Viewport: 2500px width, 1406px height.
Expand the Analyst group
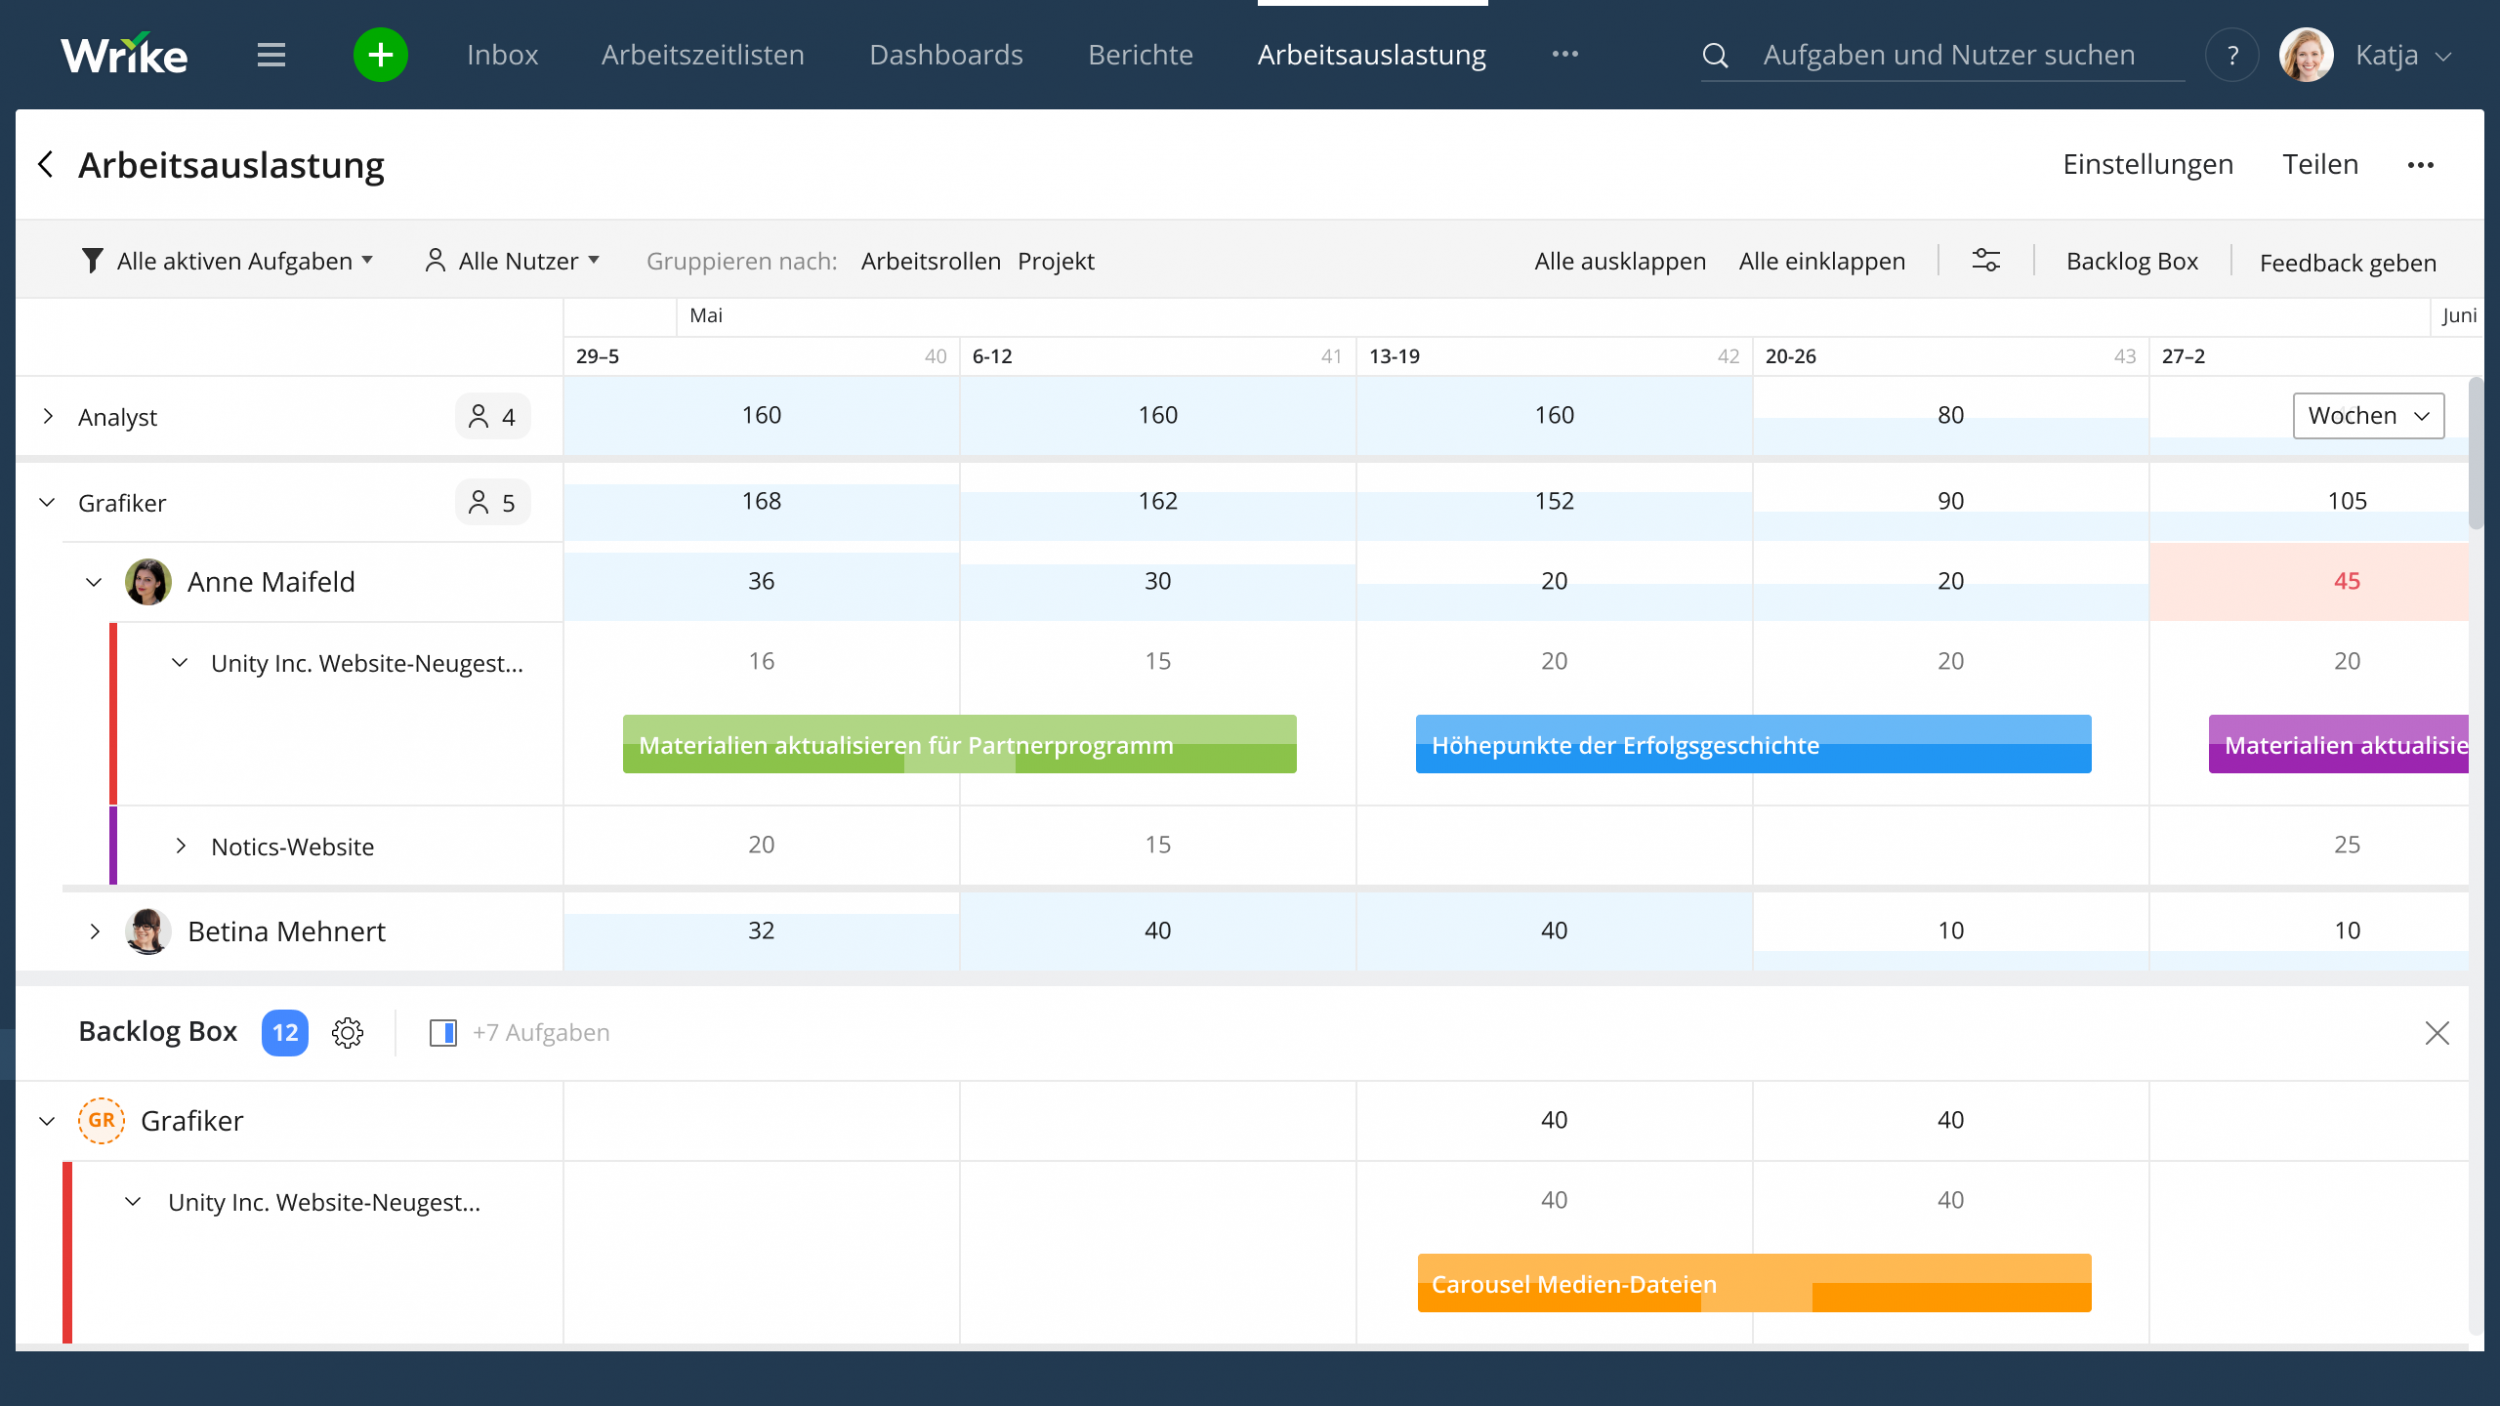47,416
